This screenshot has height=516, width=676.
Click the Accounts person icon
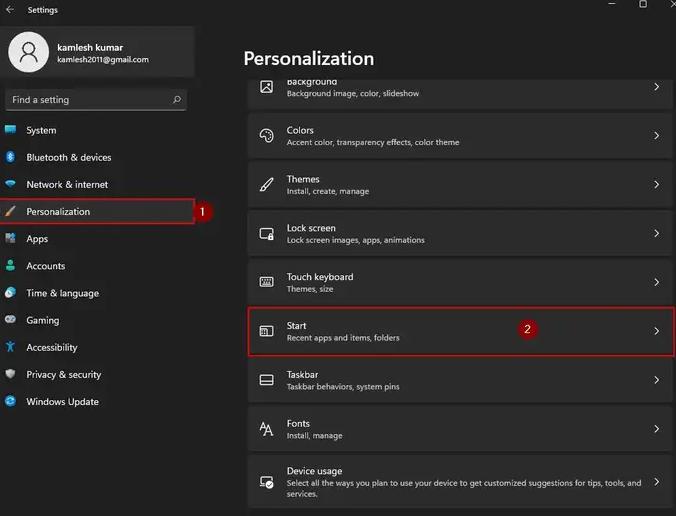[10, 265]
